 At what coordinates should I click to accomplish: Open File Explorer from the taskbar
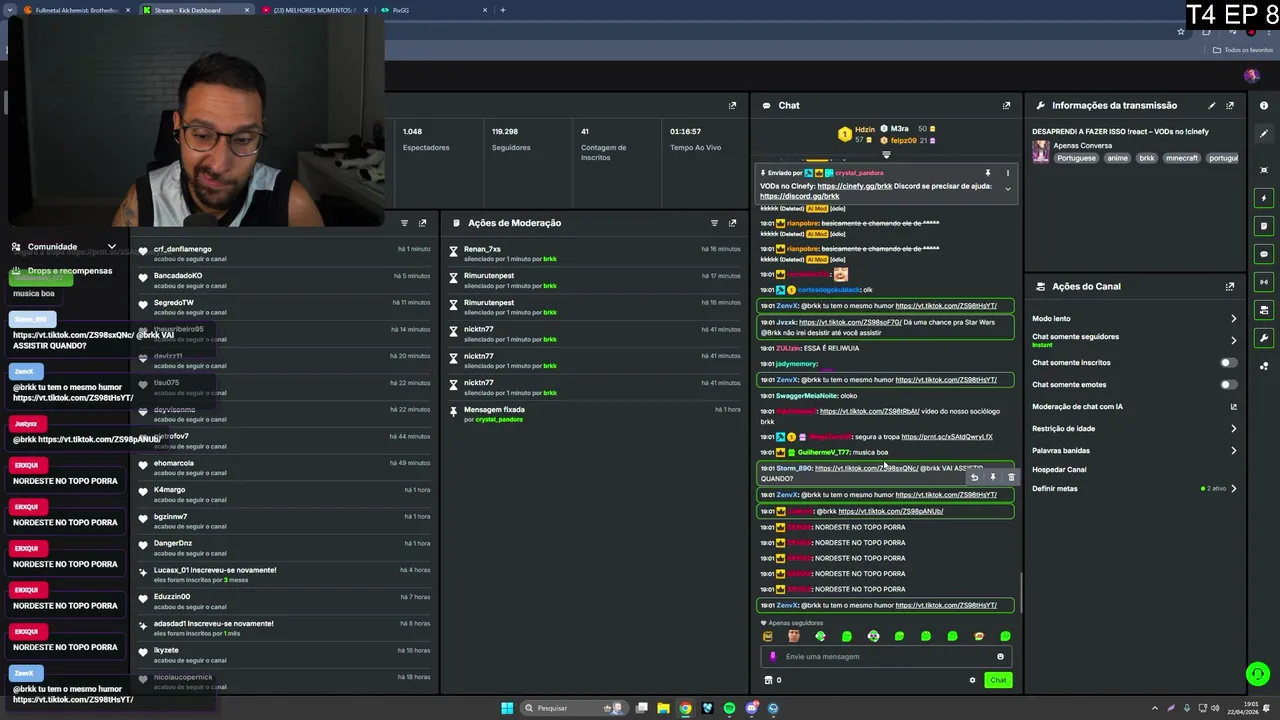[663, 708]
